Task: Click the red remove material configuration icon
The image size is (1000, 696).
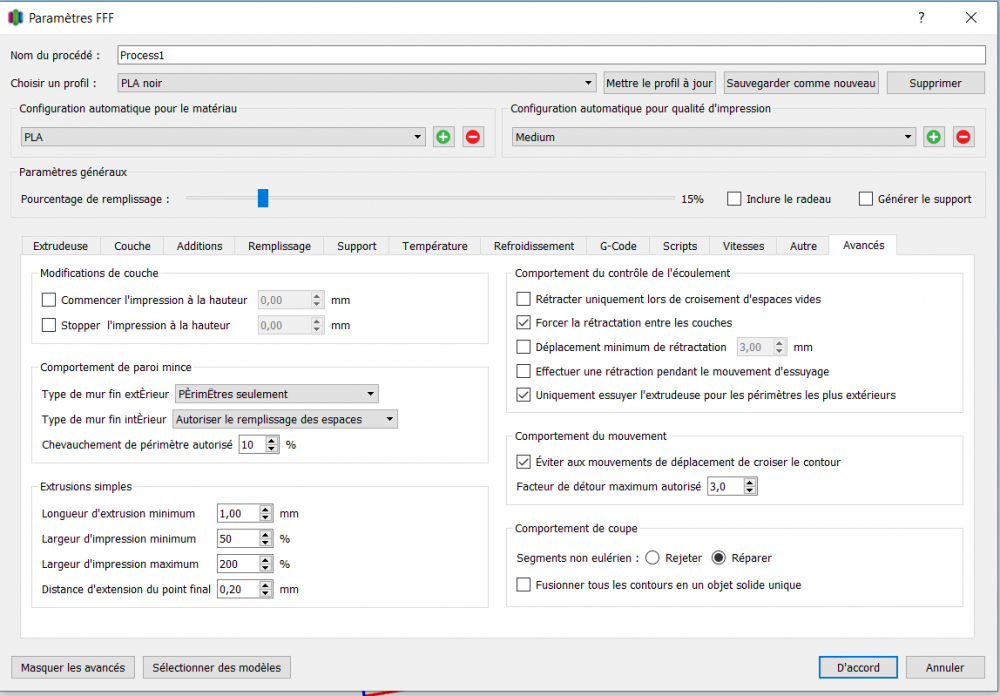Action: (473, 137)
